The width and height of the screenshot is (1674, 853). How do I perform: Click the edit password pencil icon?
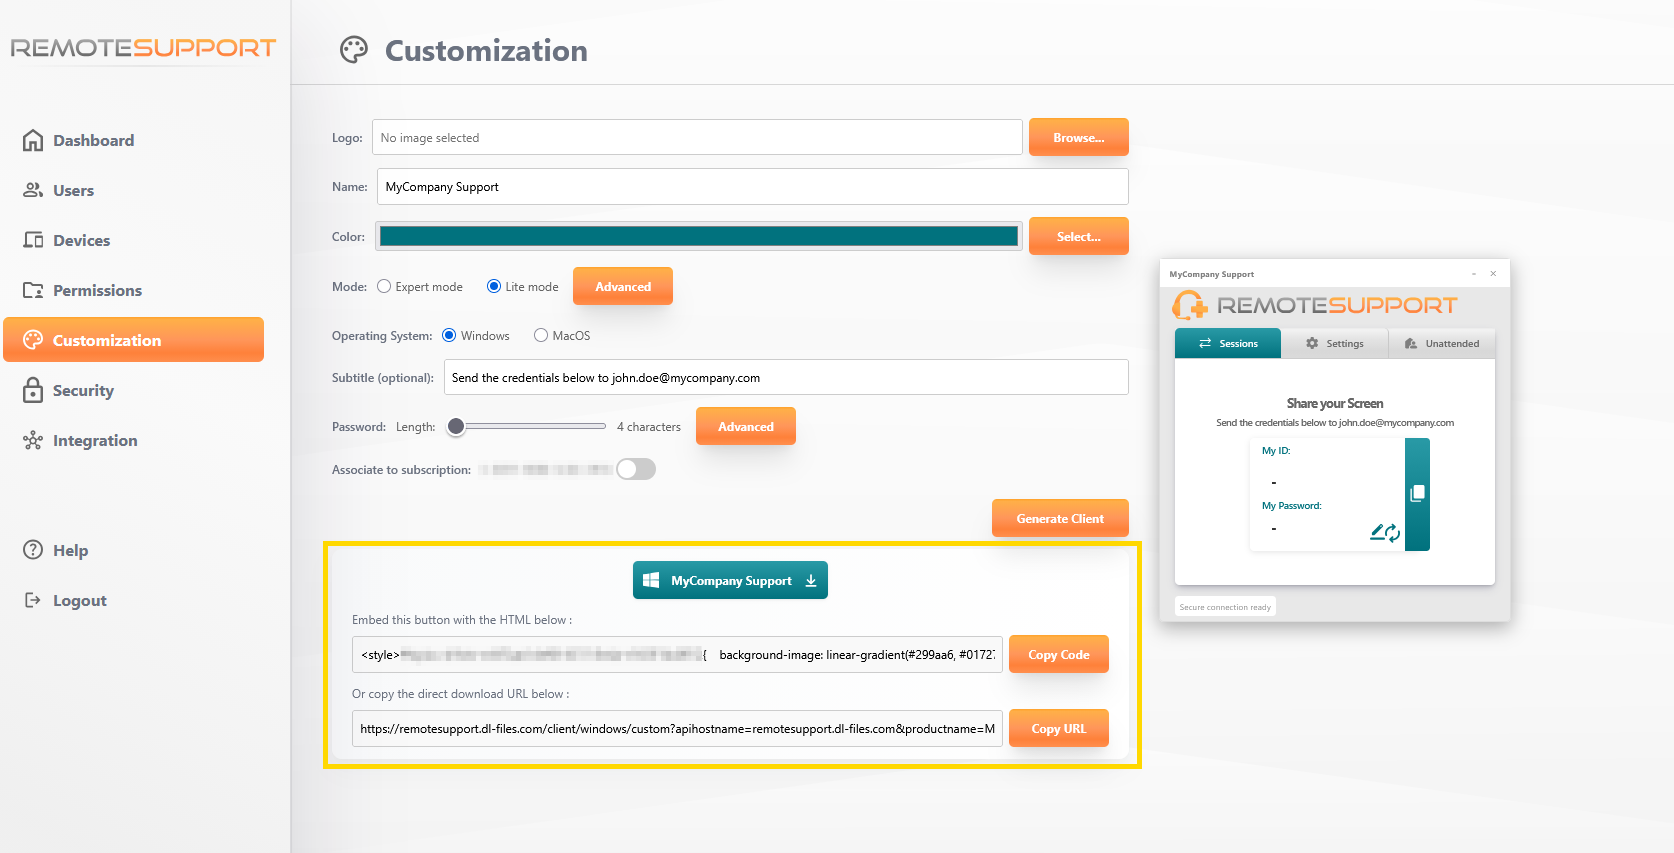point(1377,531)
